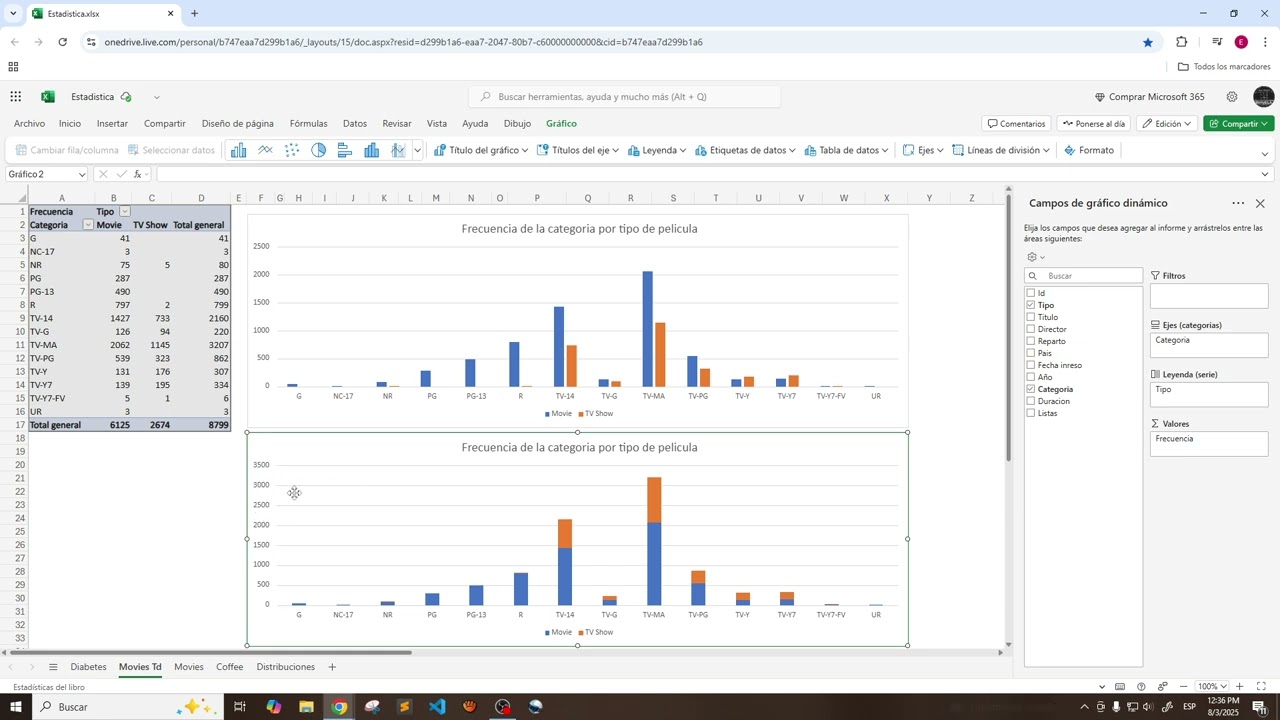Open the Distribuciones sheet tab

[286, 667]
